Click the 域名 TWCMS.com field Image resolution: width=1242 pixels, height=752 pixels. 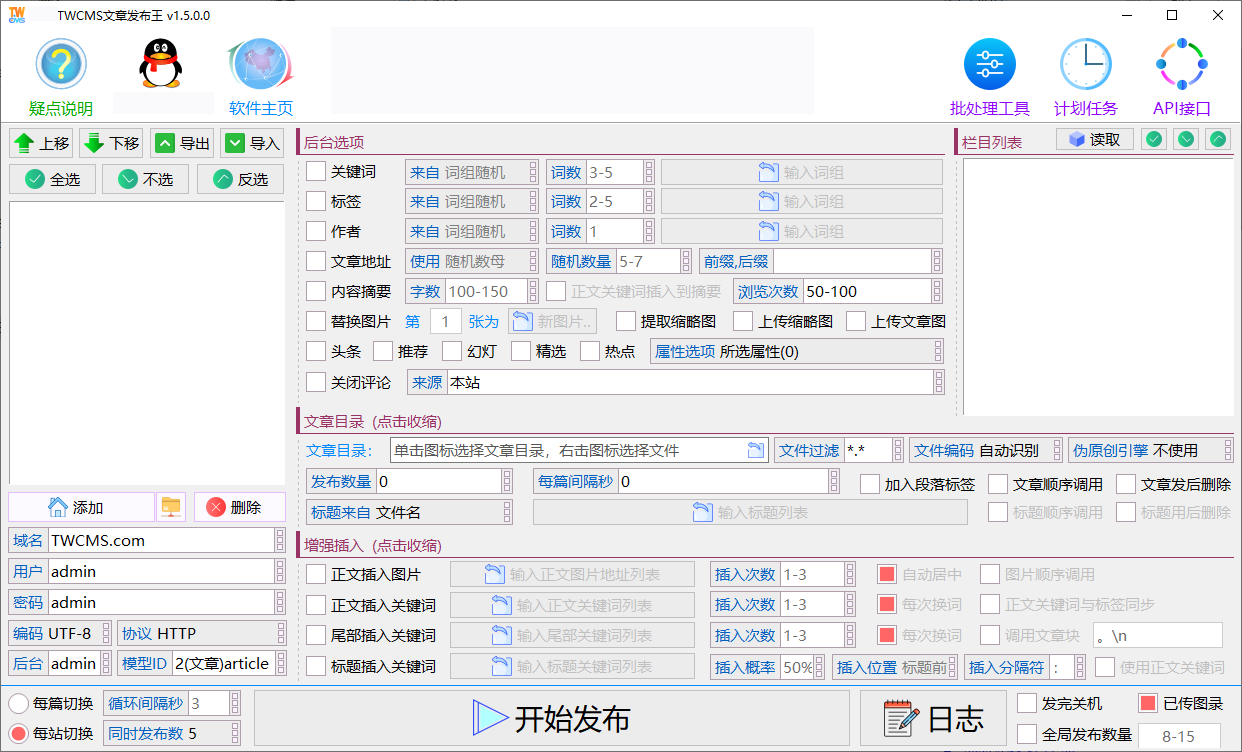[147, 540]
